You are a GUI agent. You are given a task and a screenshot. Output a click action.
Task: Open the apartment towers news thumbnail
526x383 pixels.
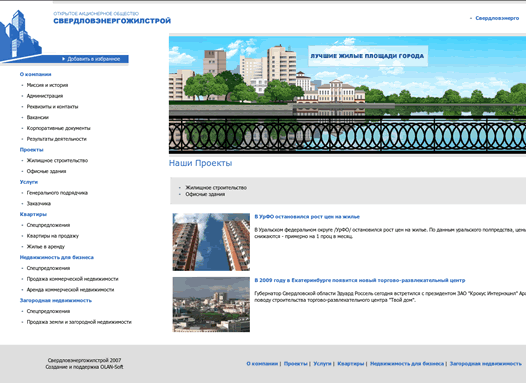(x=211, y=242)
